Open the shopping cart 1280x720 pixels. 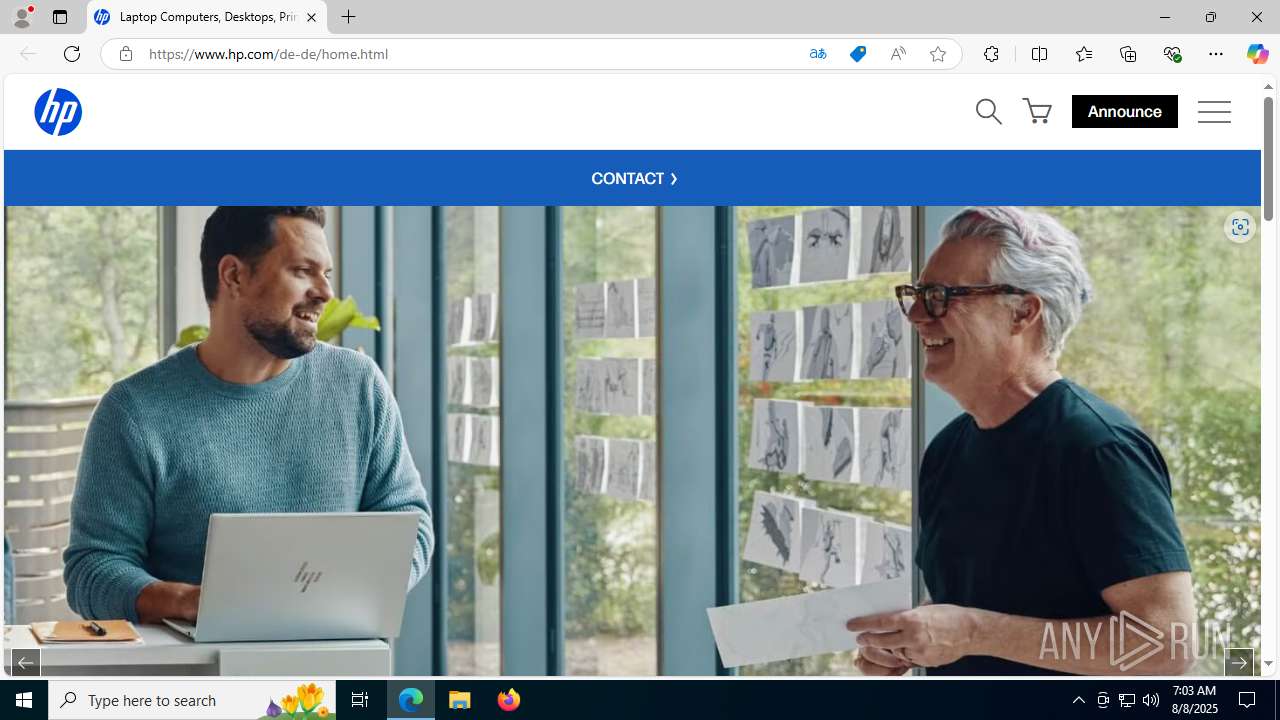[x=1037, y=111]
